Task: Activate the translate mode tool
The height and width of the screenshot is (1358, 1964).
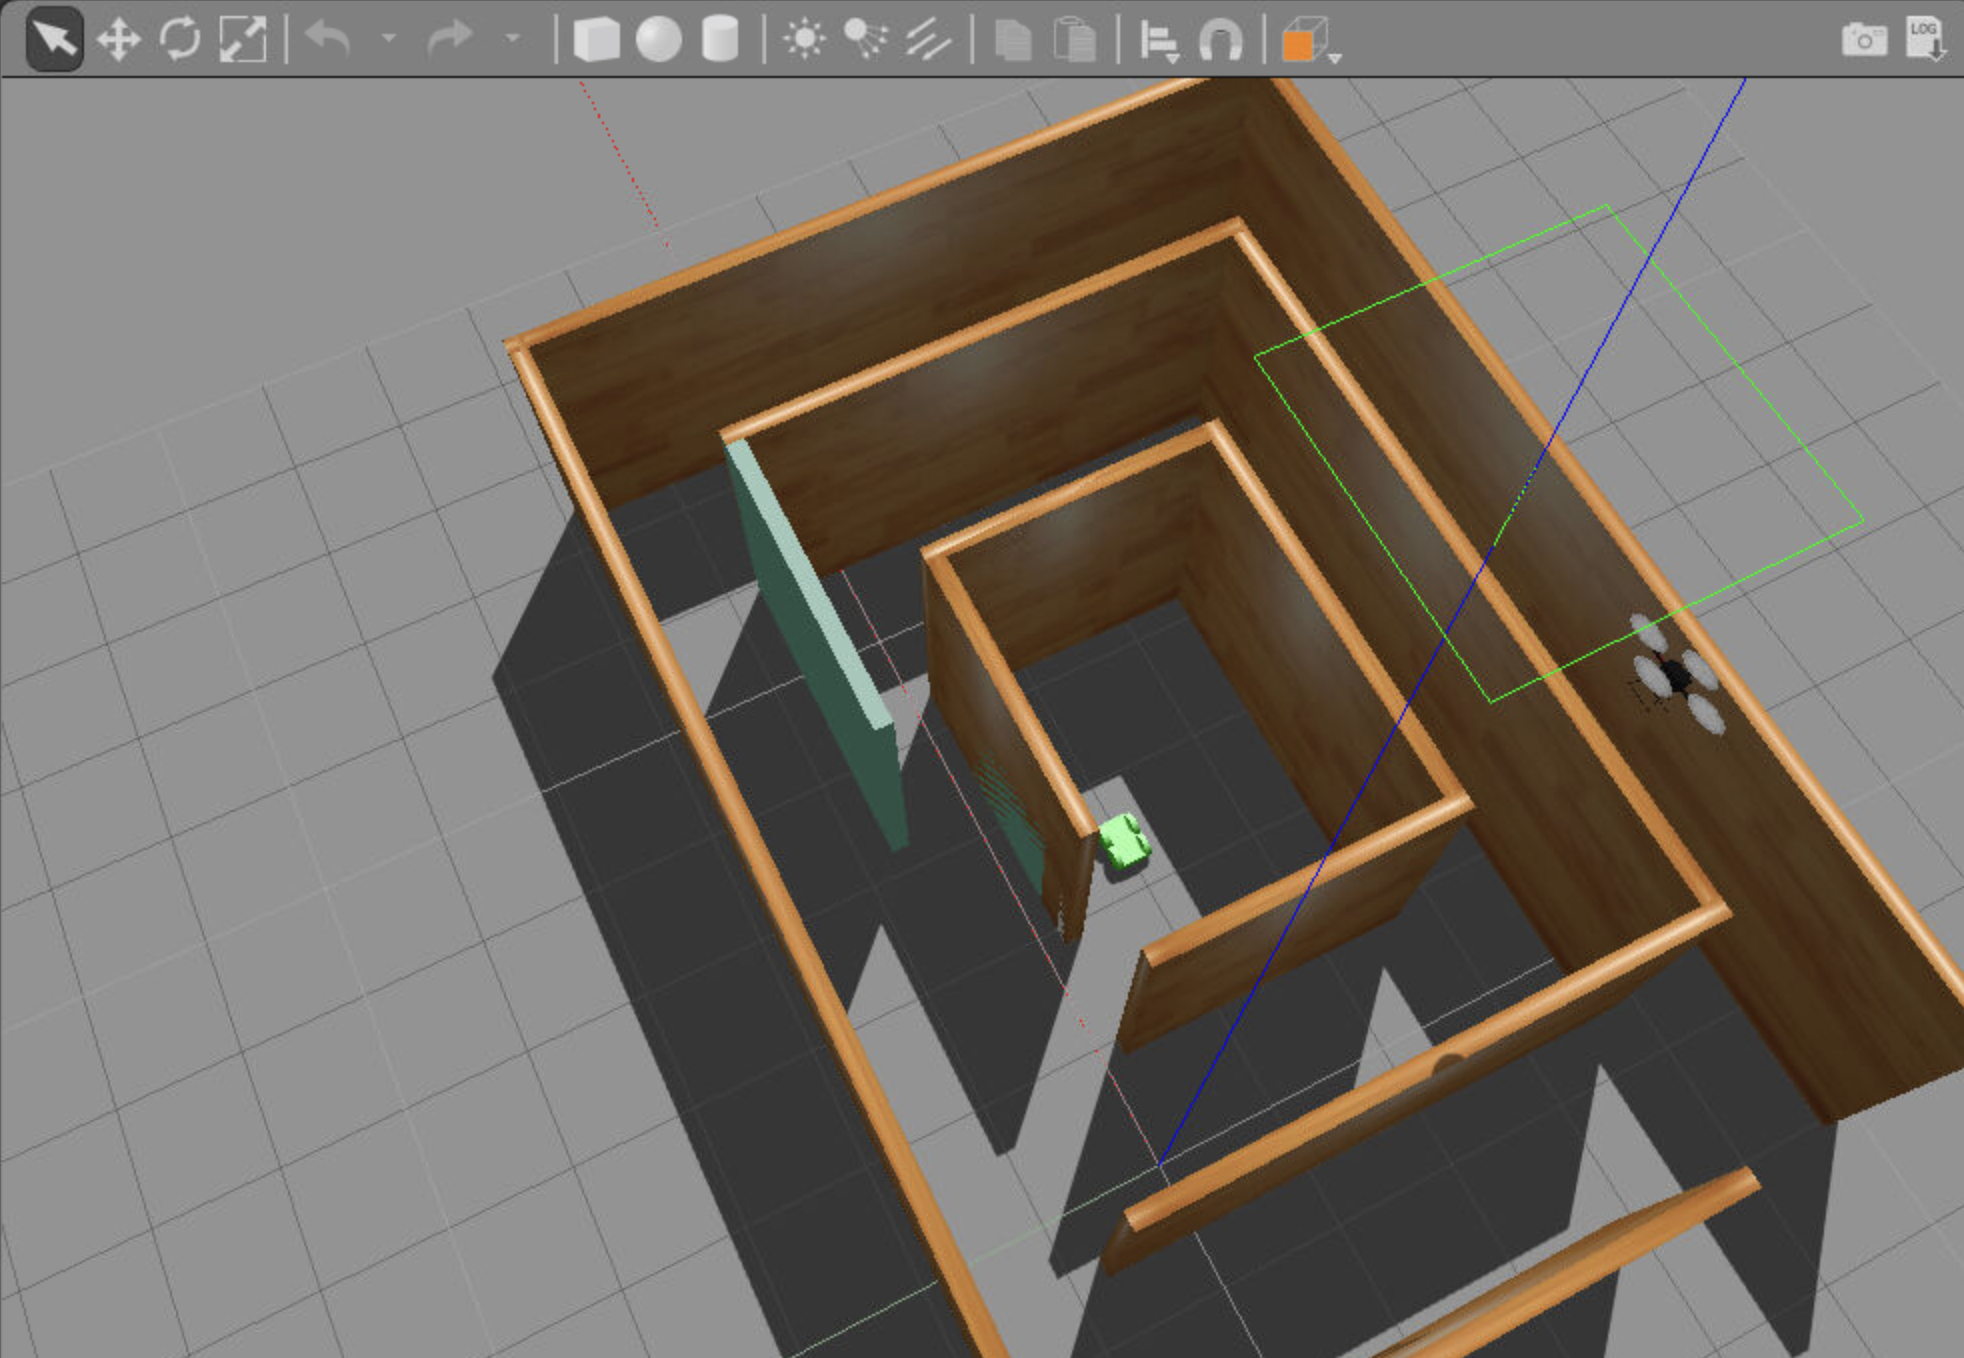Action: (x=118, y=40)
